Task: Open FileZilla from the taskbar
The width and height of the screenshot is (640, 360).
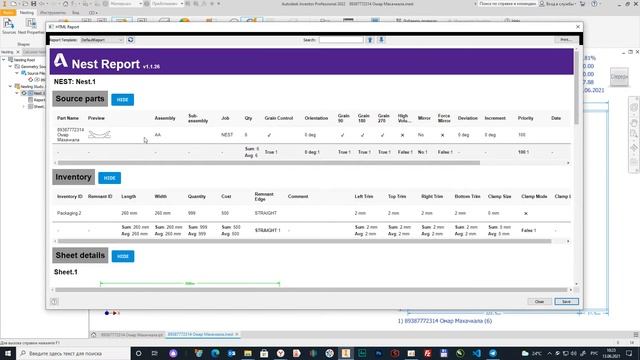Action: tap(427, 353)
